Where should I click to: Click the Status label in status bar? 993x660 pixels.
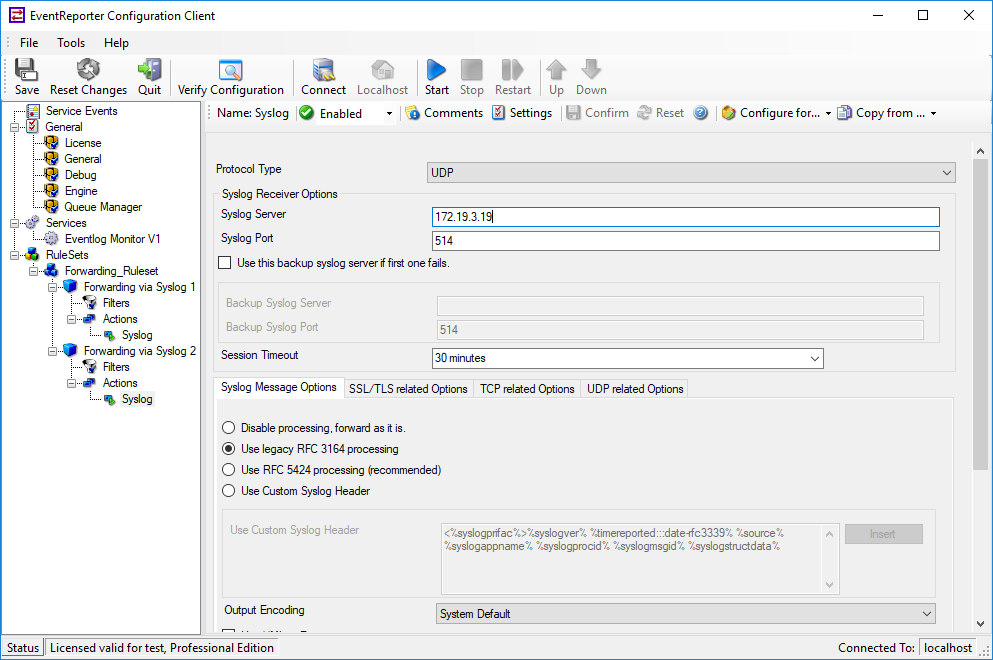23,648
